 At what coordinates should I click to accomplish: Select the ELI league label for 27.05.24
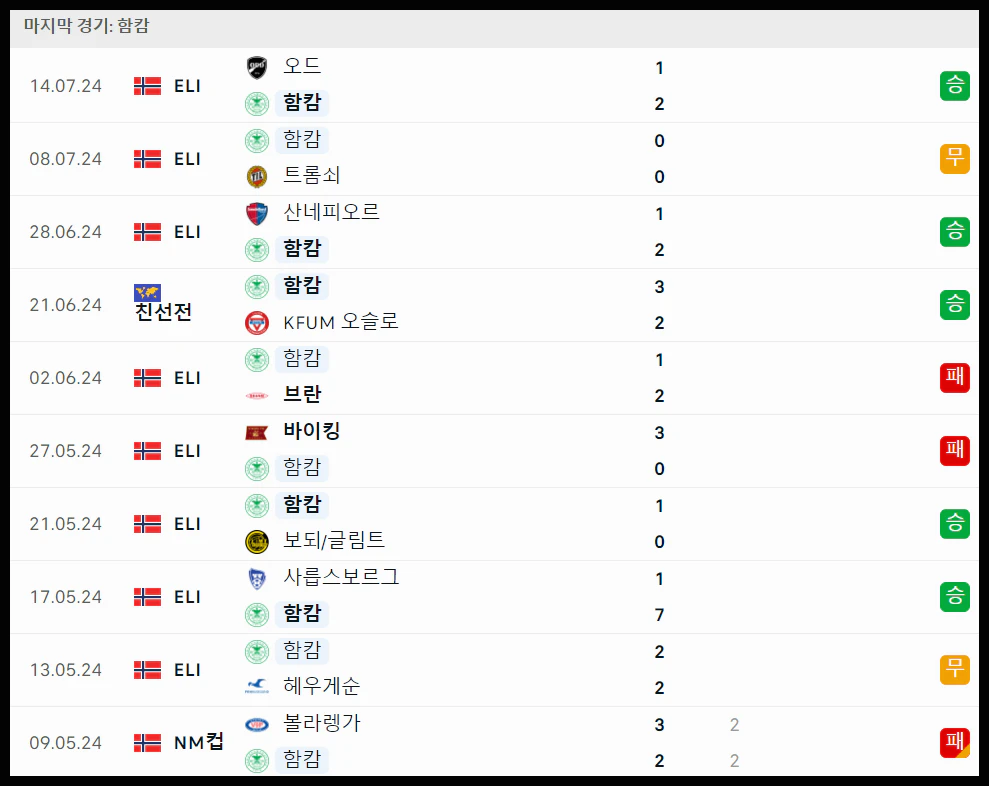pyautogui.click(x=187, y=451)
